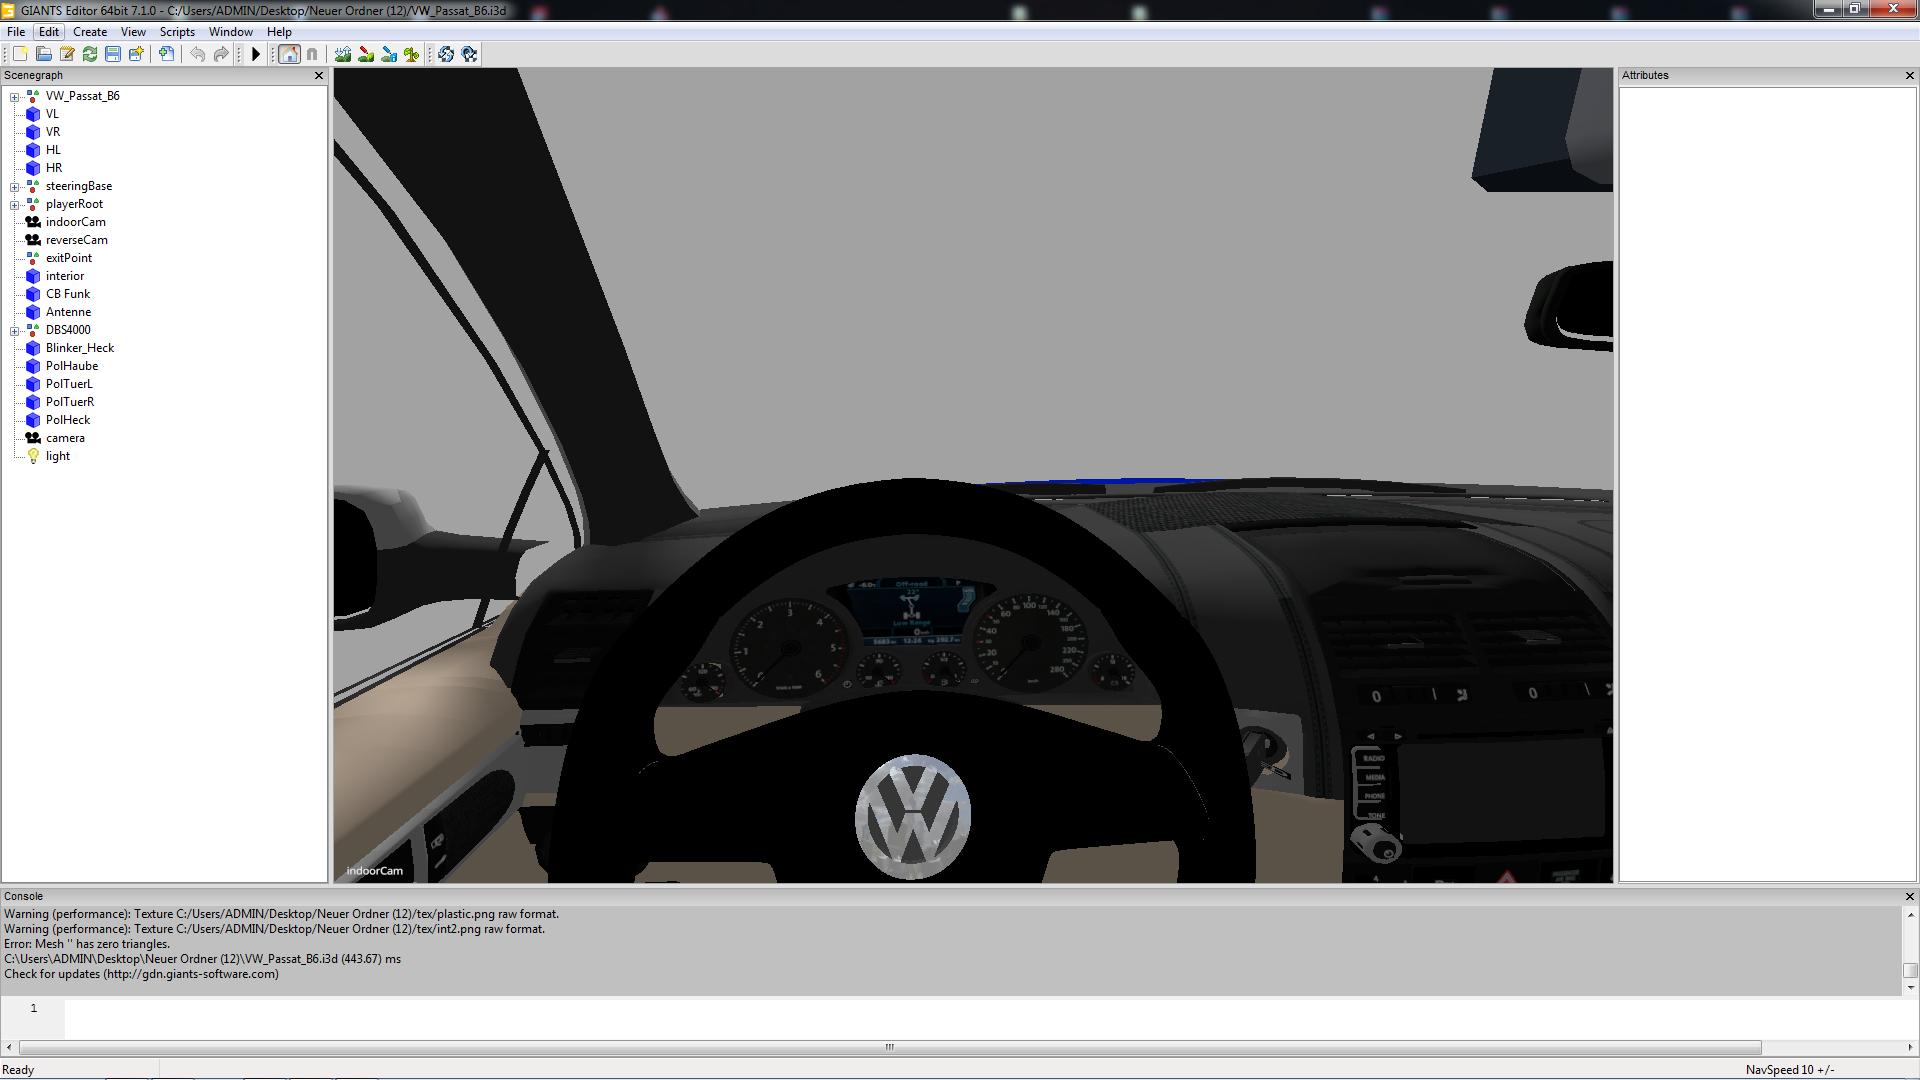The width and height of the screenshot is (1920, 1080).
Task: Open the Scripts menu
Action: pyautogui.click(x=177, y=32)
